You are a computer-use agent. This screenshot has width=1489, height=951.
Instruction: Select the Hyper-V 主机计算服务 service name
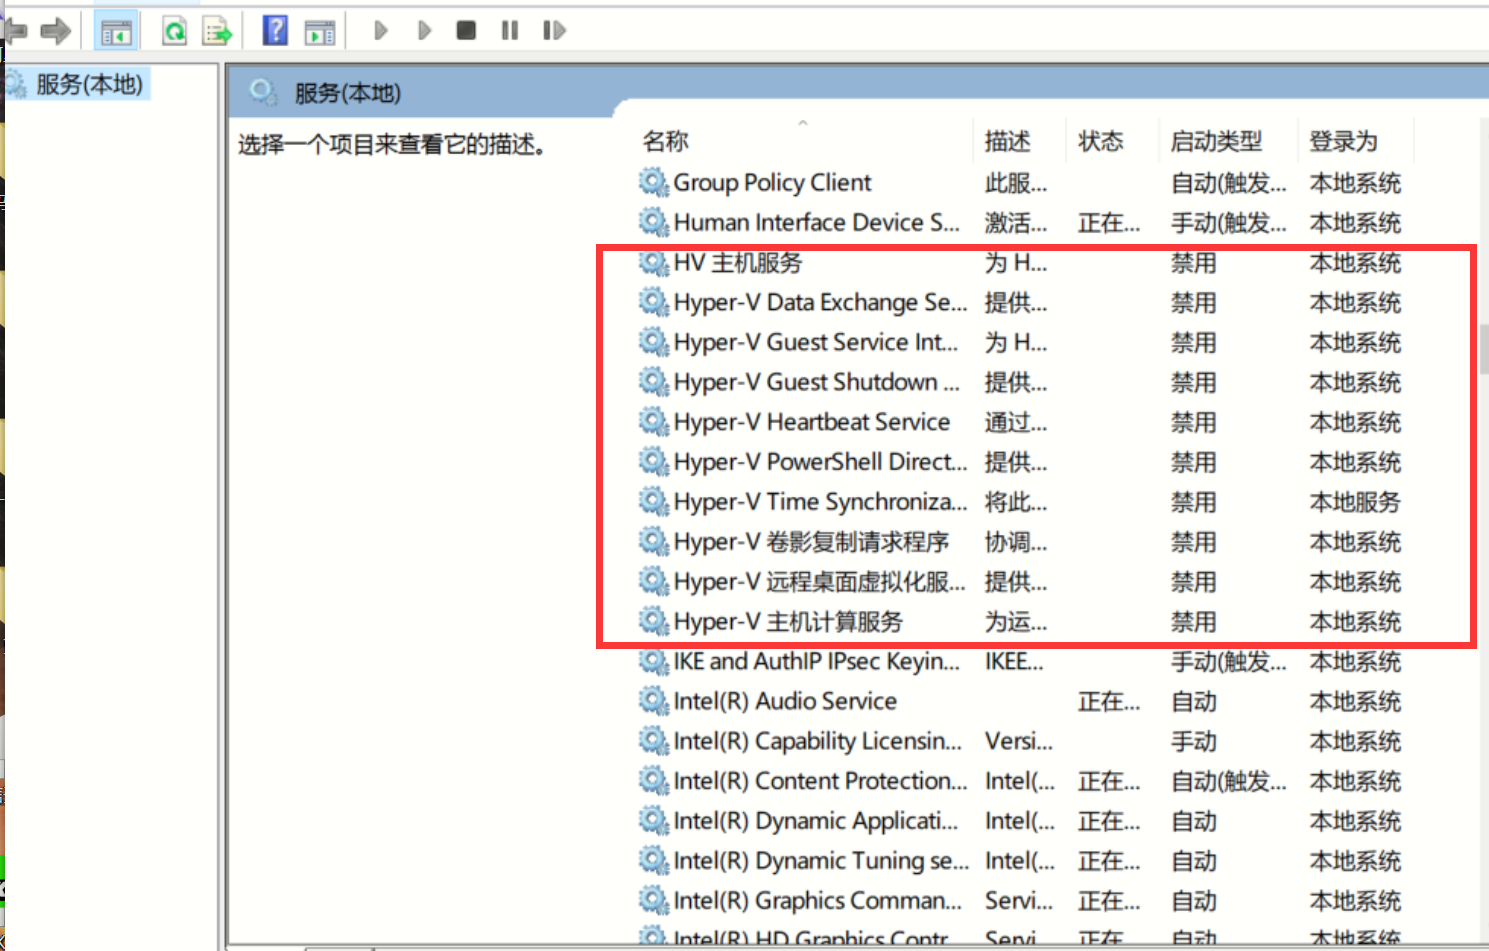(x=788, y=623)
